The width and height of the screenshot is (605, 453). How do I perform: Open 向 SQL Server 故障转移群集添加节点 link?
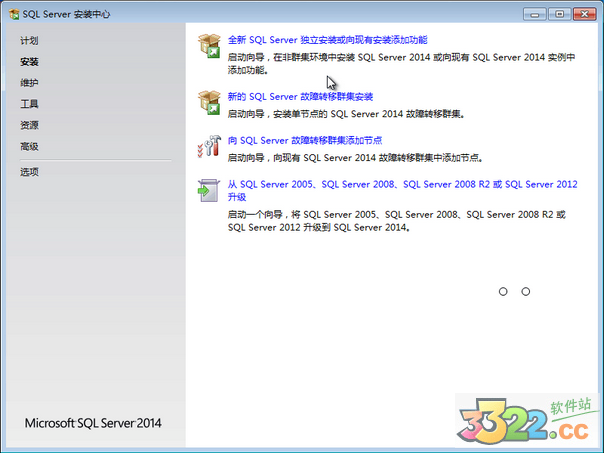click(x=305, y=140)
